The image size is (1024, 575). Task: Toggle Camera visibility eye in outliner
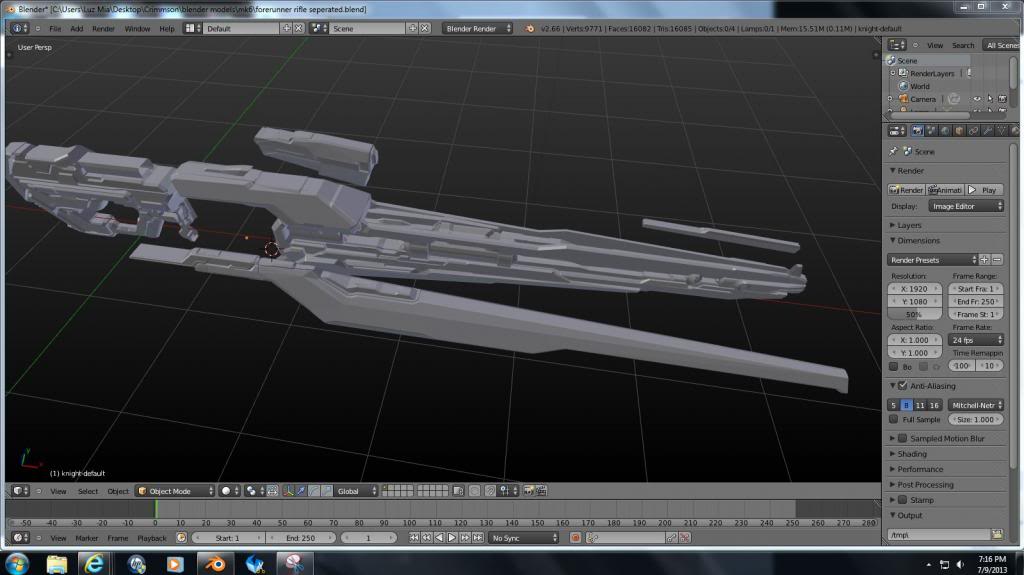pyautogui.click(x=977, y=99)
